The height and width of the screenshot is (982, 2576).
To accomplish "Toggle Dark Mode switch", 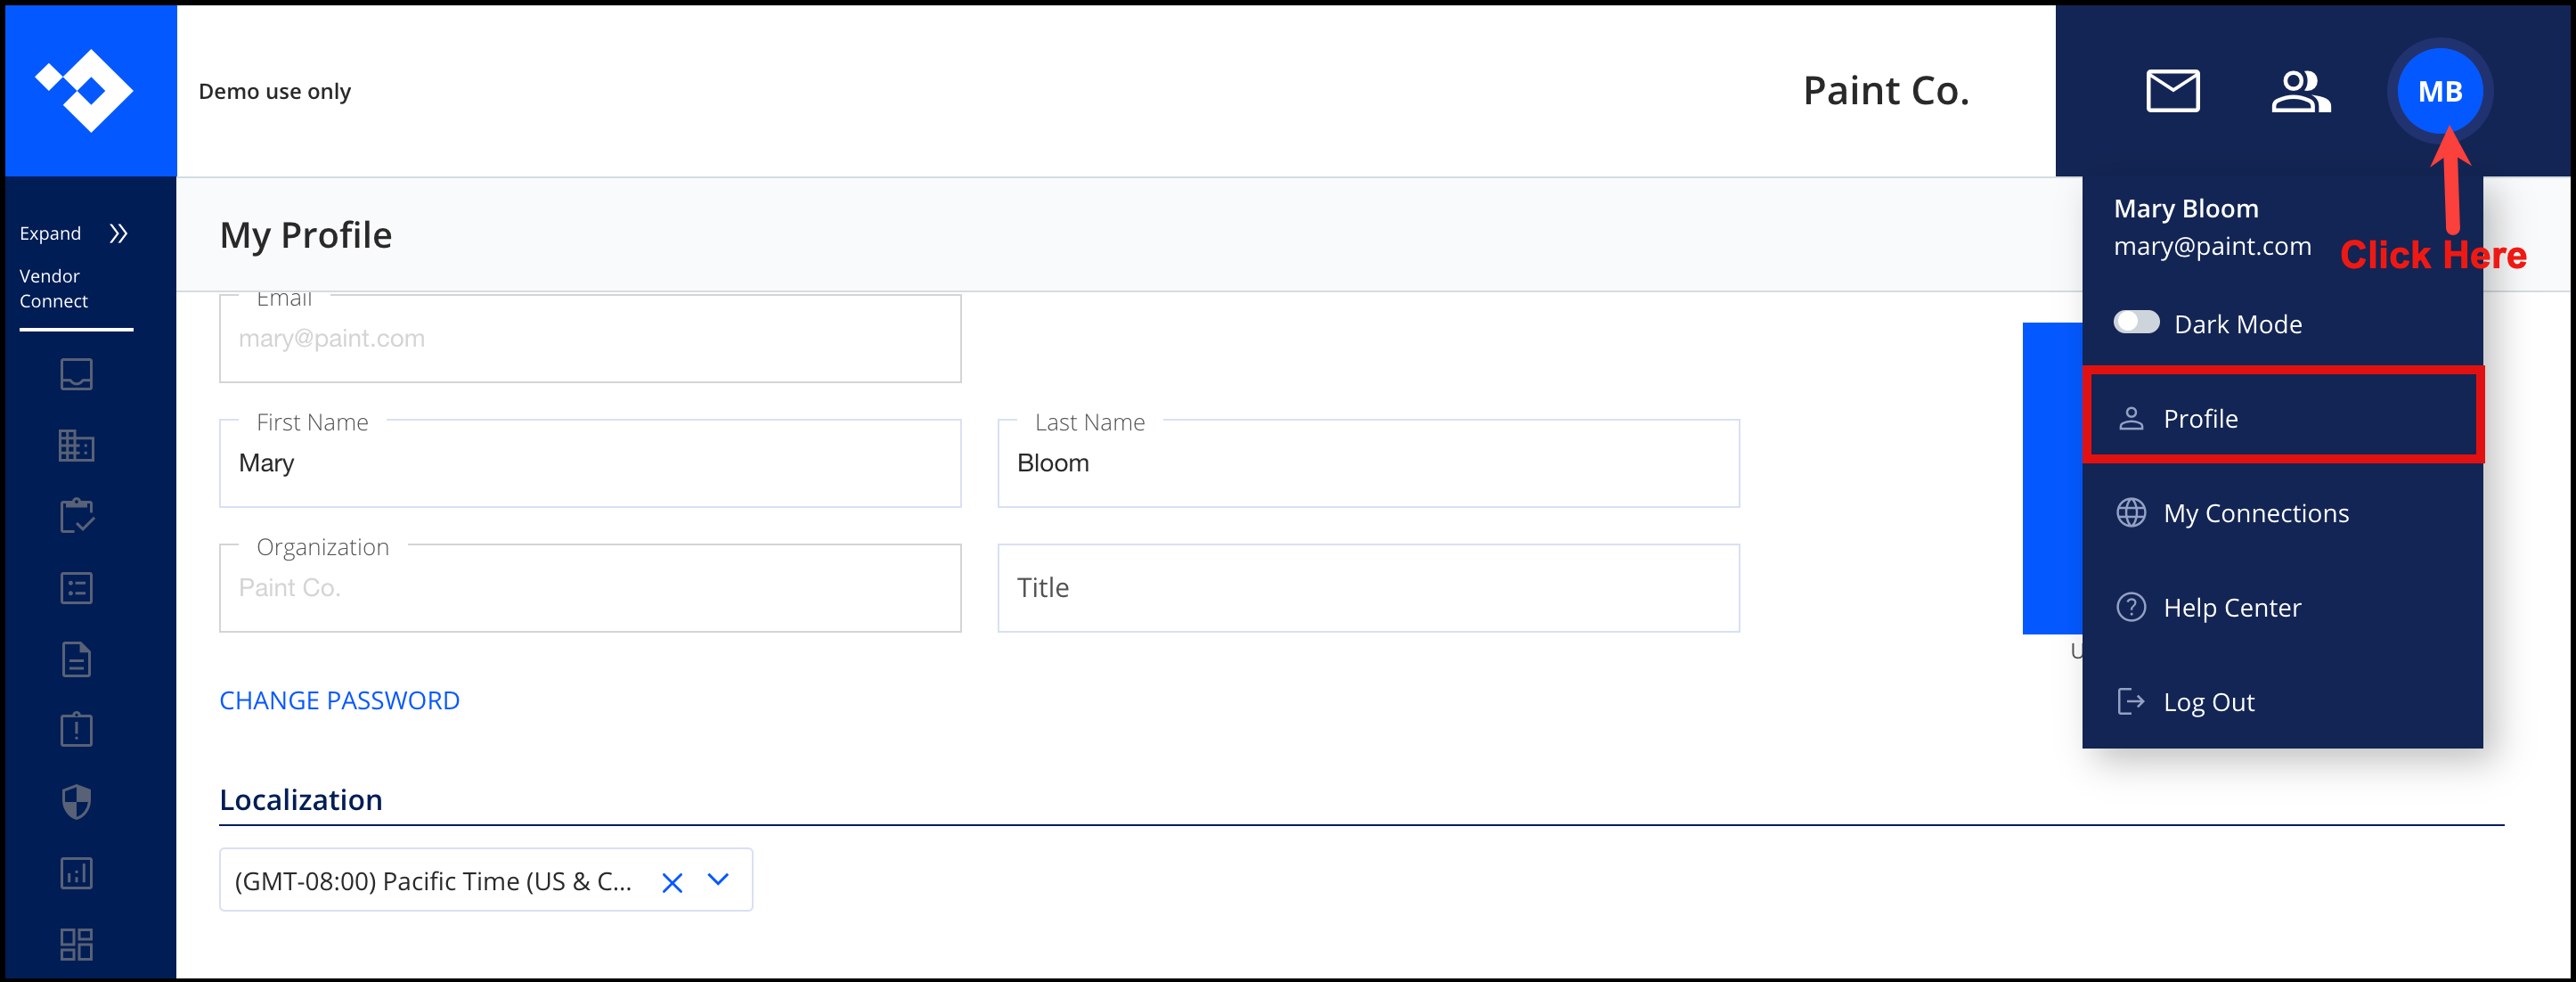I will [x=2136, y=323].
